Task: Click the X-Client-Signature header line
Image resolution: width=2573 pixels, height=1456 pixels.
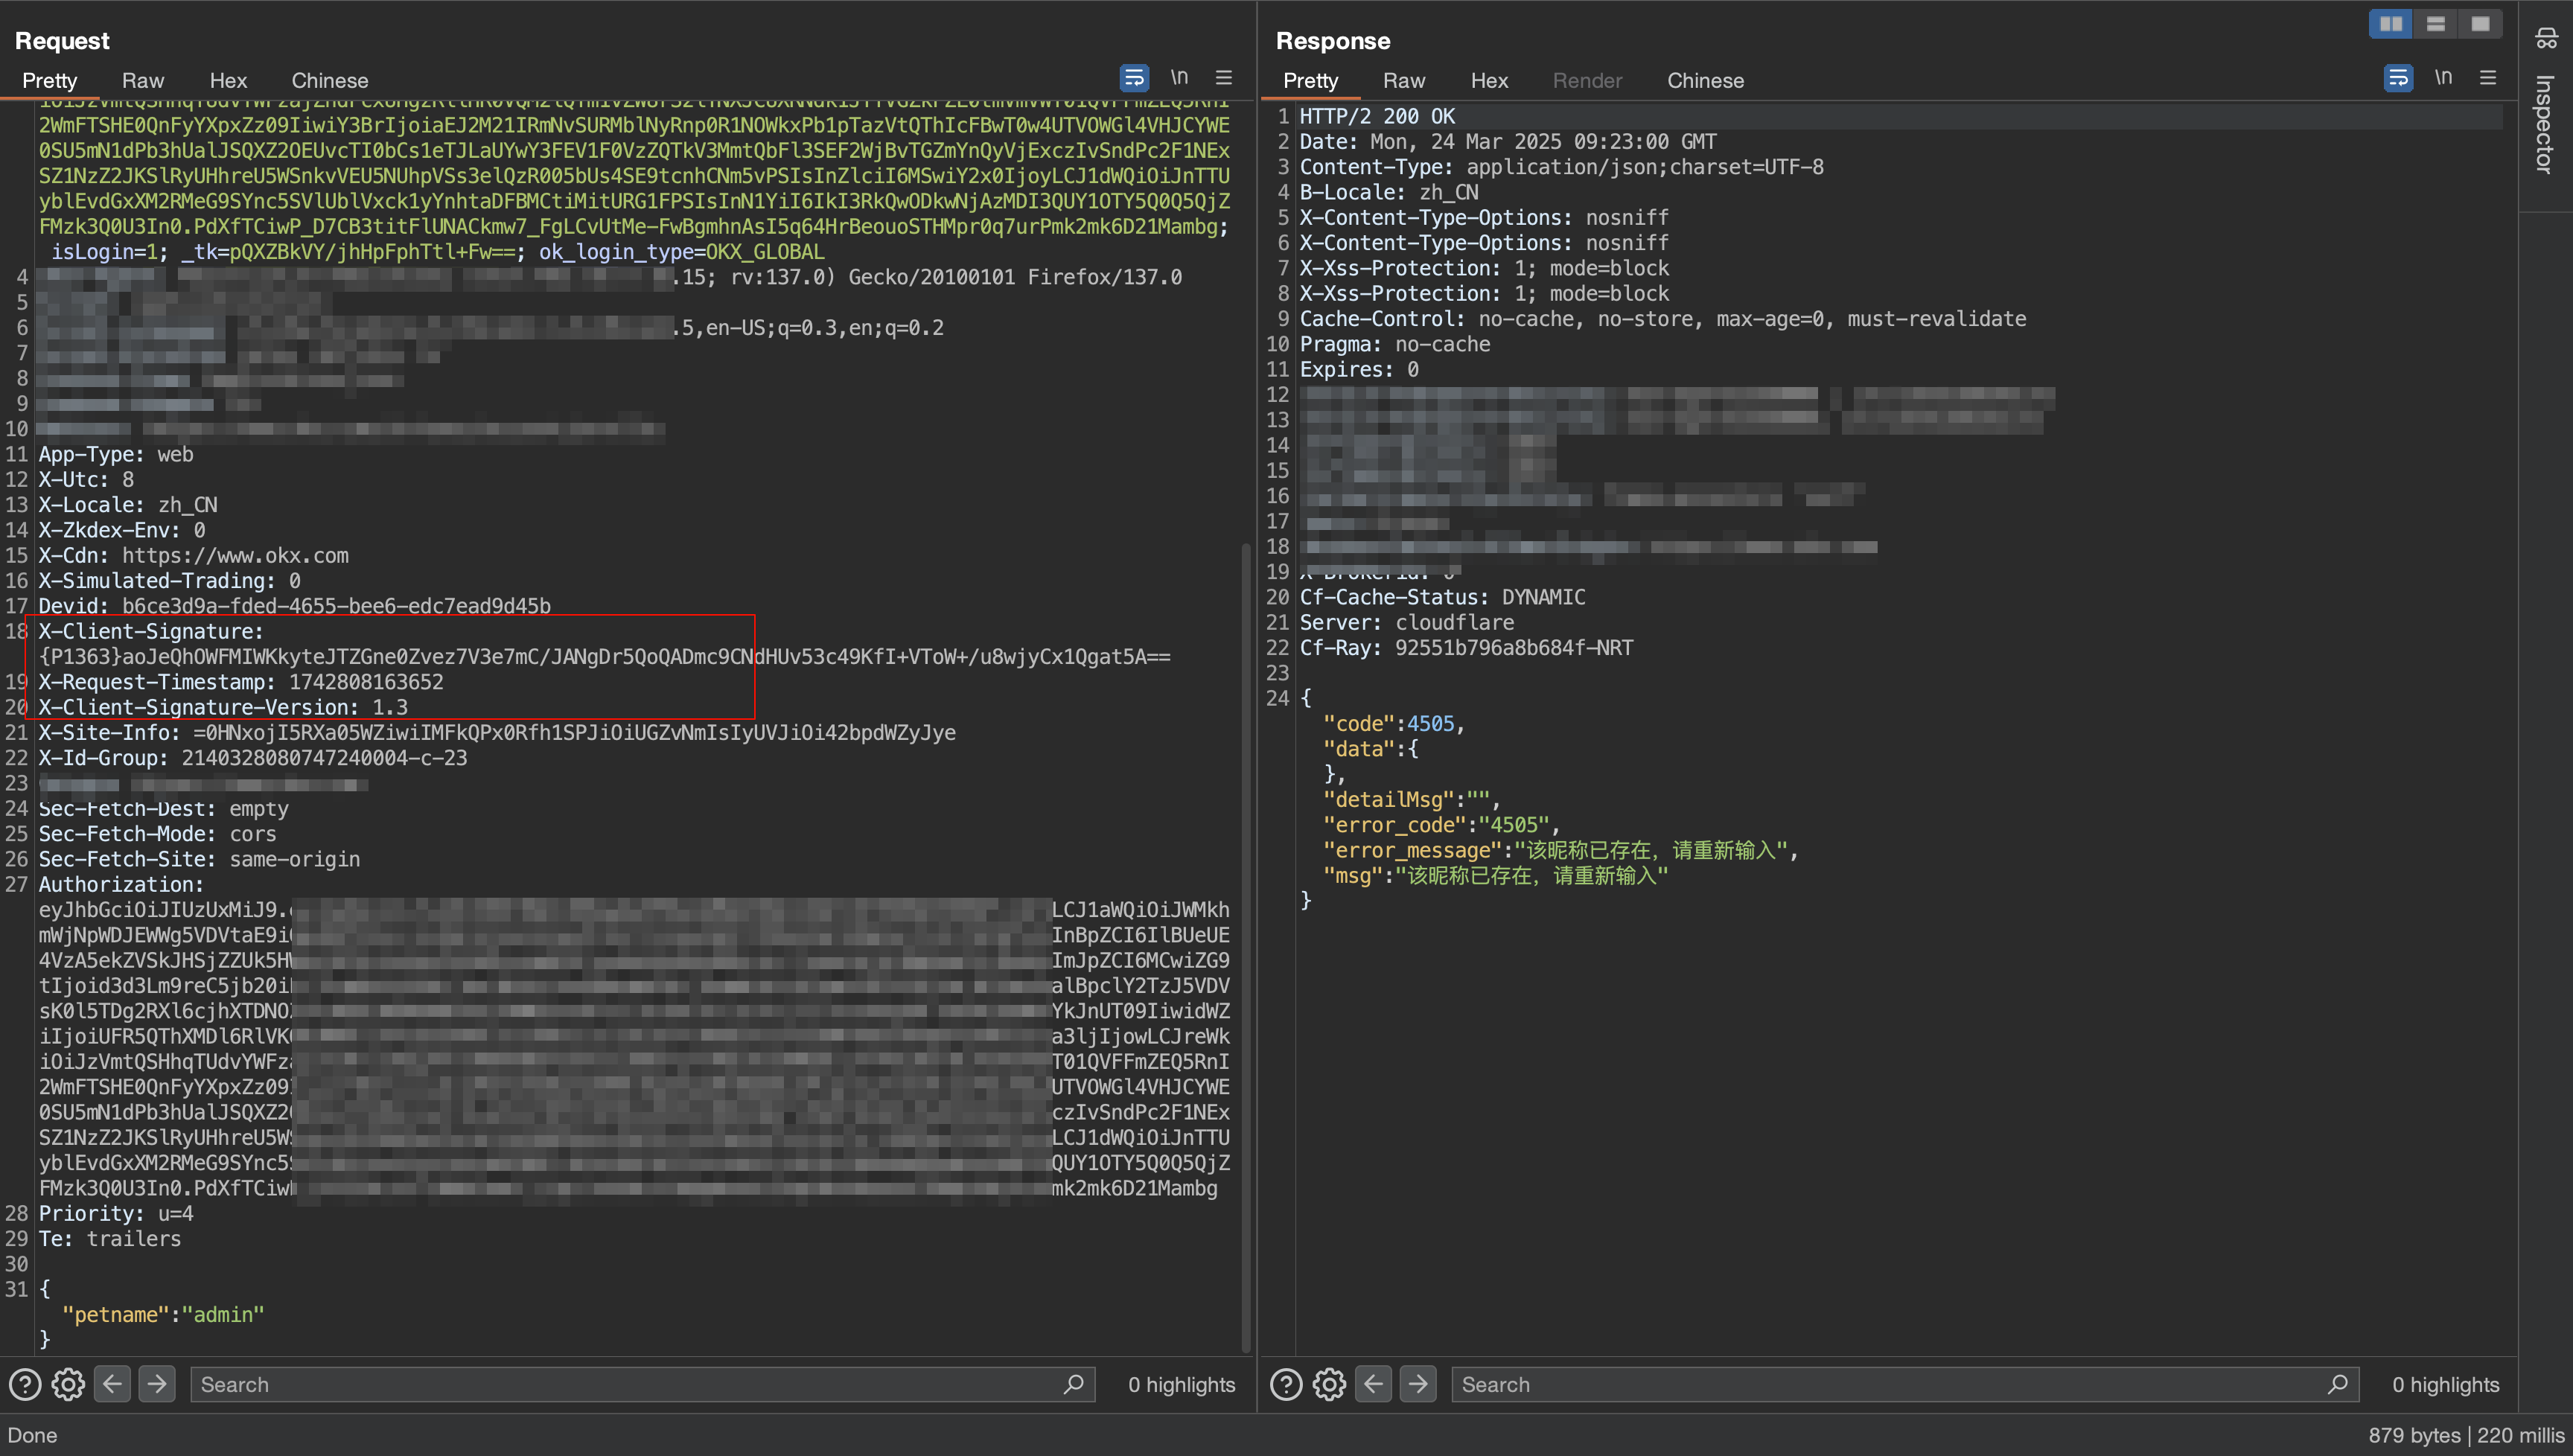Action: pyautogui.click(x=151, y=631)
